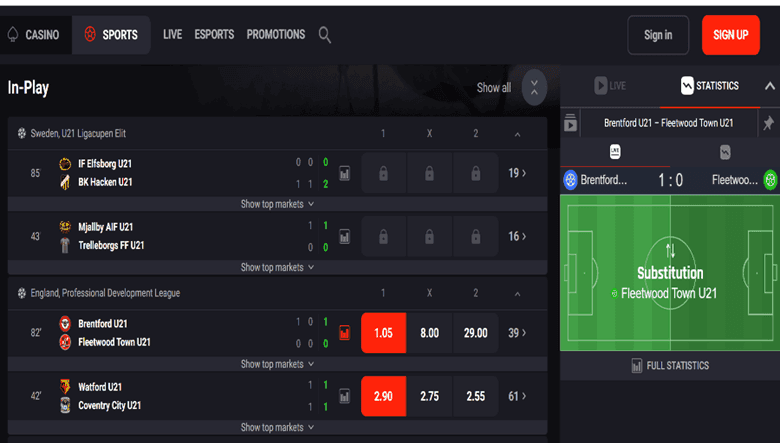Collapse the statistics widget panel
The image size is (780, 443).
pyautogui.click(x=769, y=86)
